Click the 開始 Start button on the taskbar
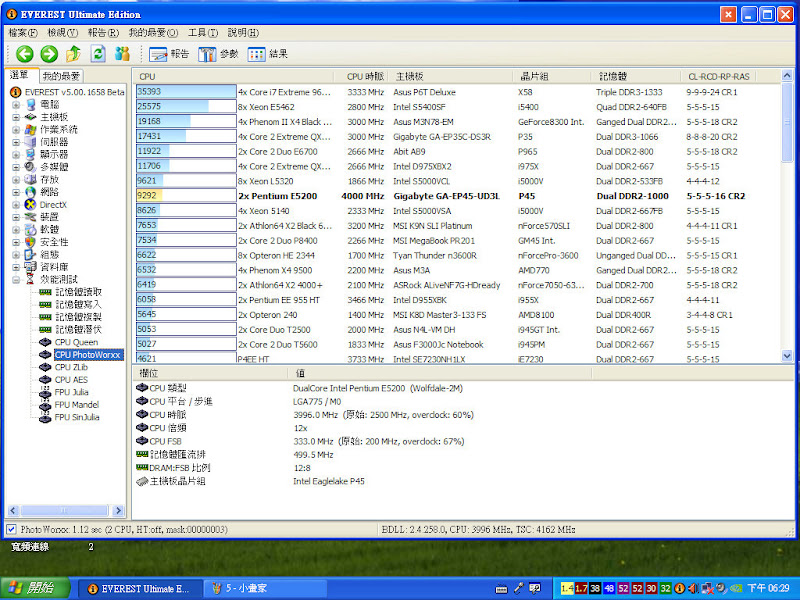The image size is (800, 600). click(35, 587)
